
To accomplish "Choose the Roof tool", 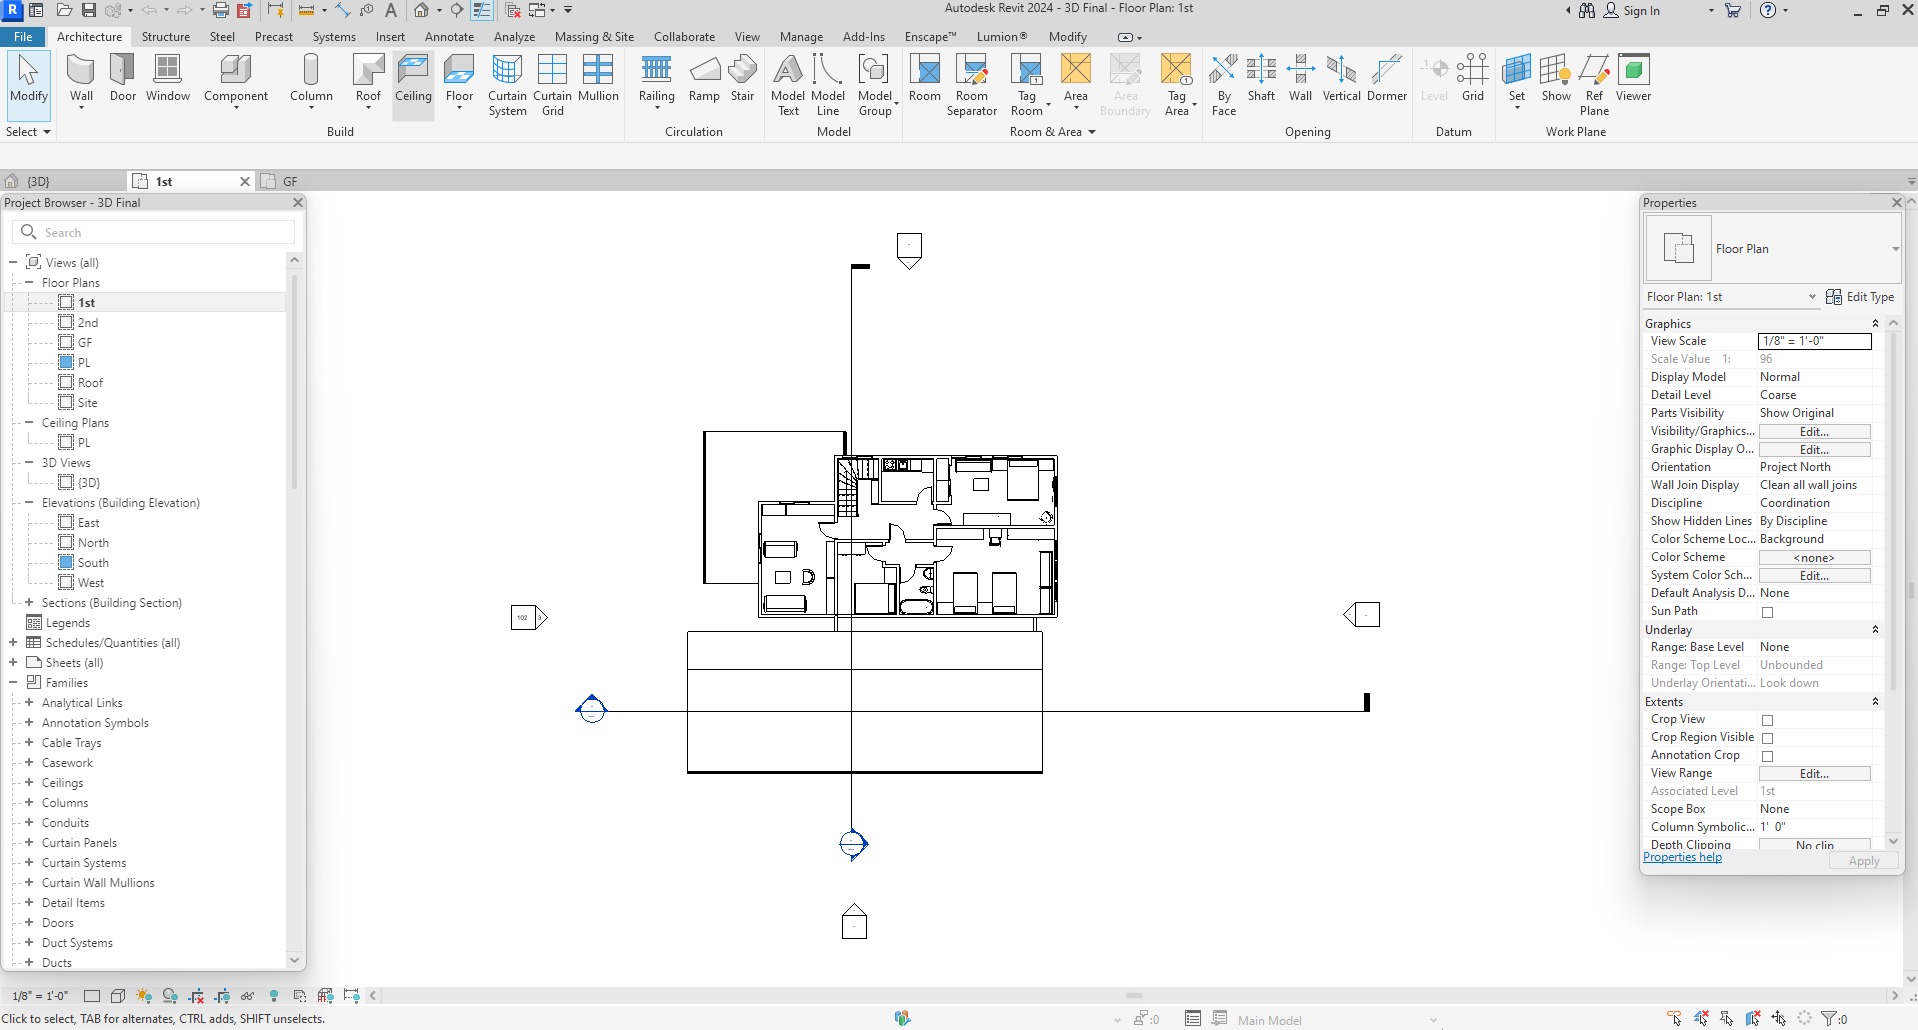I will [x=368, y=80].
